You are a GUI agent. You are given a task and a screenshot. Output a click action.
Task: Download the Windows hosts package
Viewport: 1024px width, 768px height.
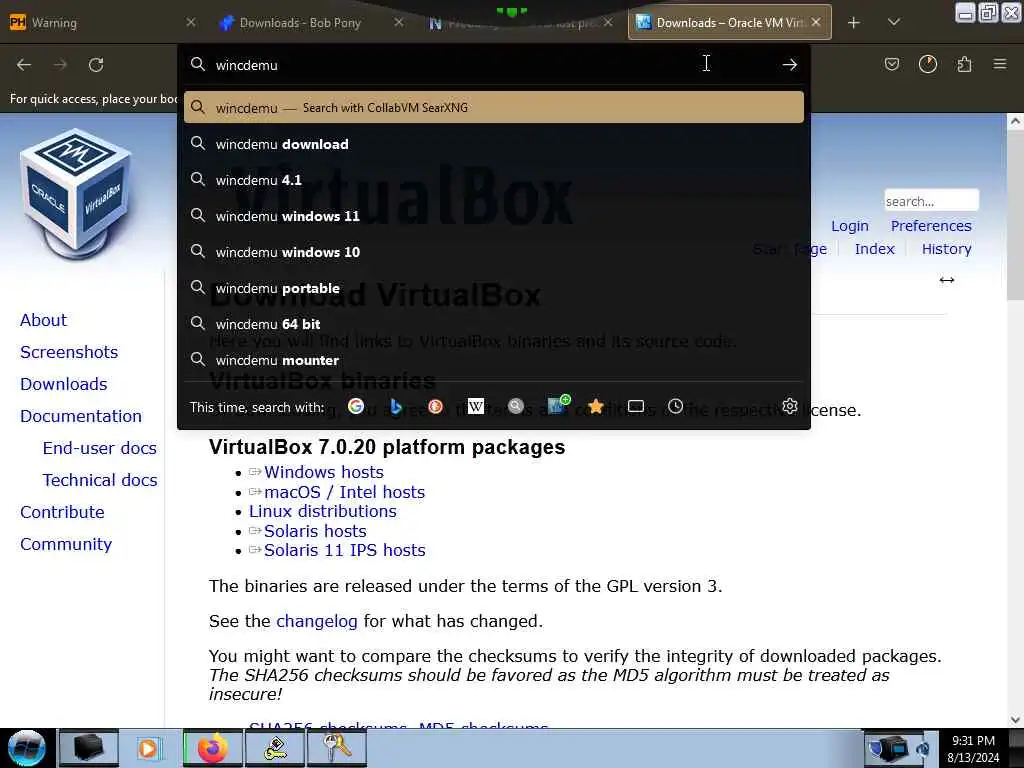[323, 472]
